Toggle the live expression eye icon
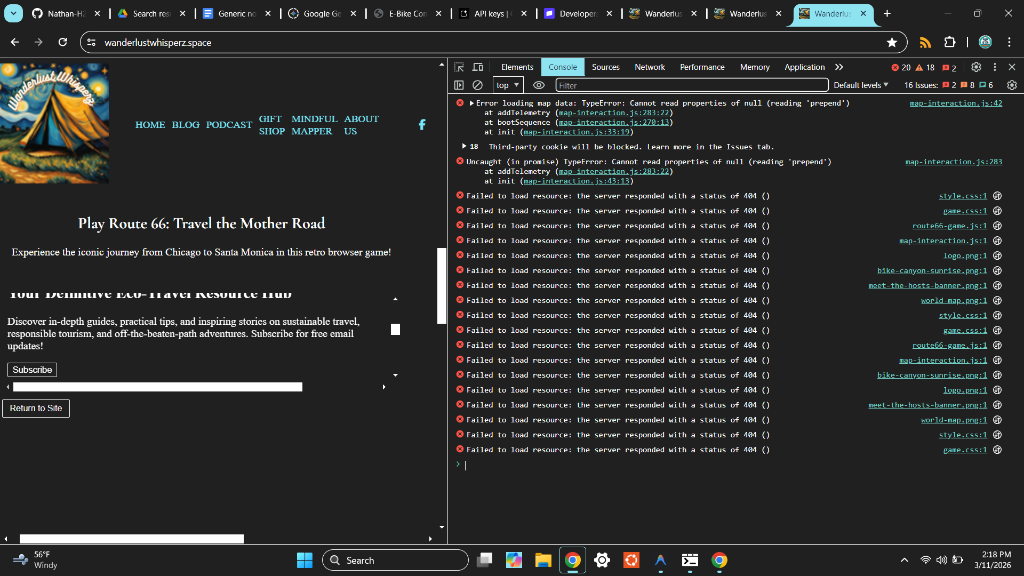 pyautogui.click(x=538, y=85)
